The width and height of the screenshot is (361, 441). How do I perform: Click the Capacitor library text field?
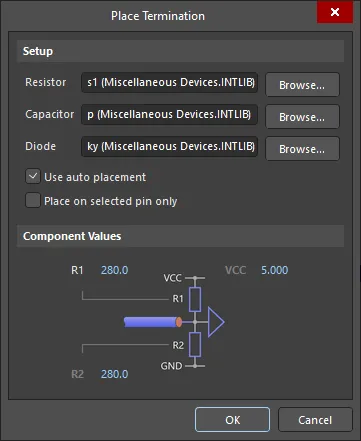[170, 114]
